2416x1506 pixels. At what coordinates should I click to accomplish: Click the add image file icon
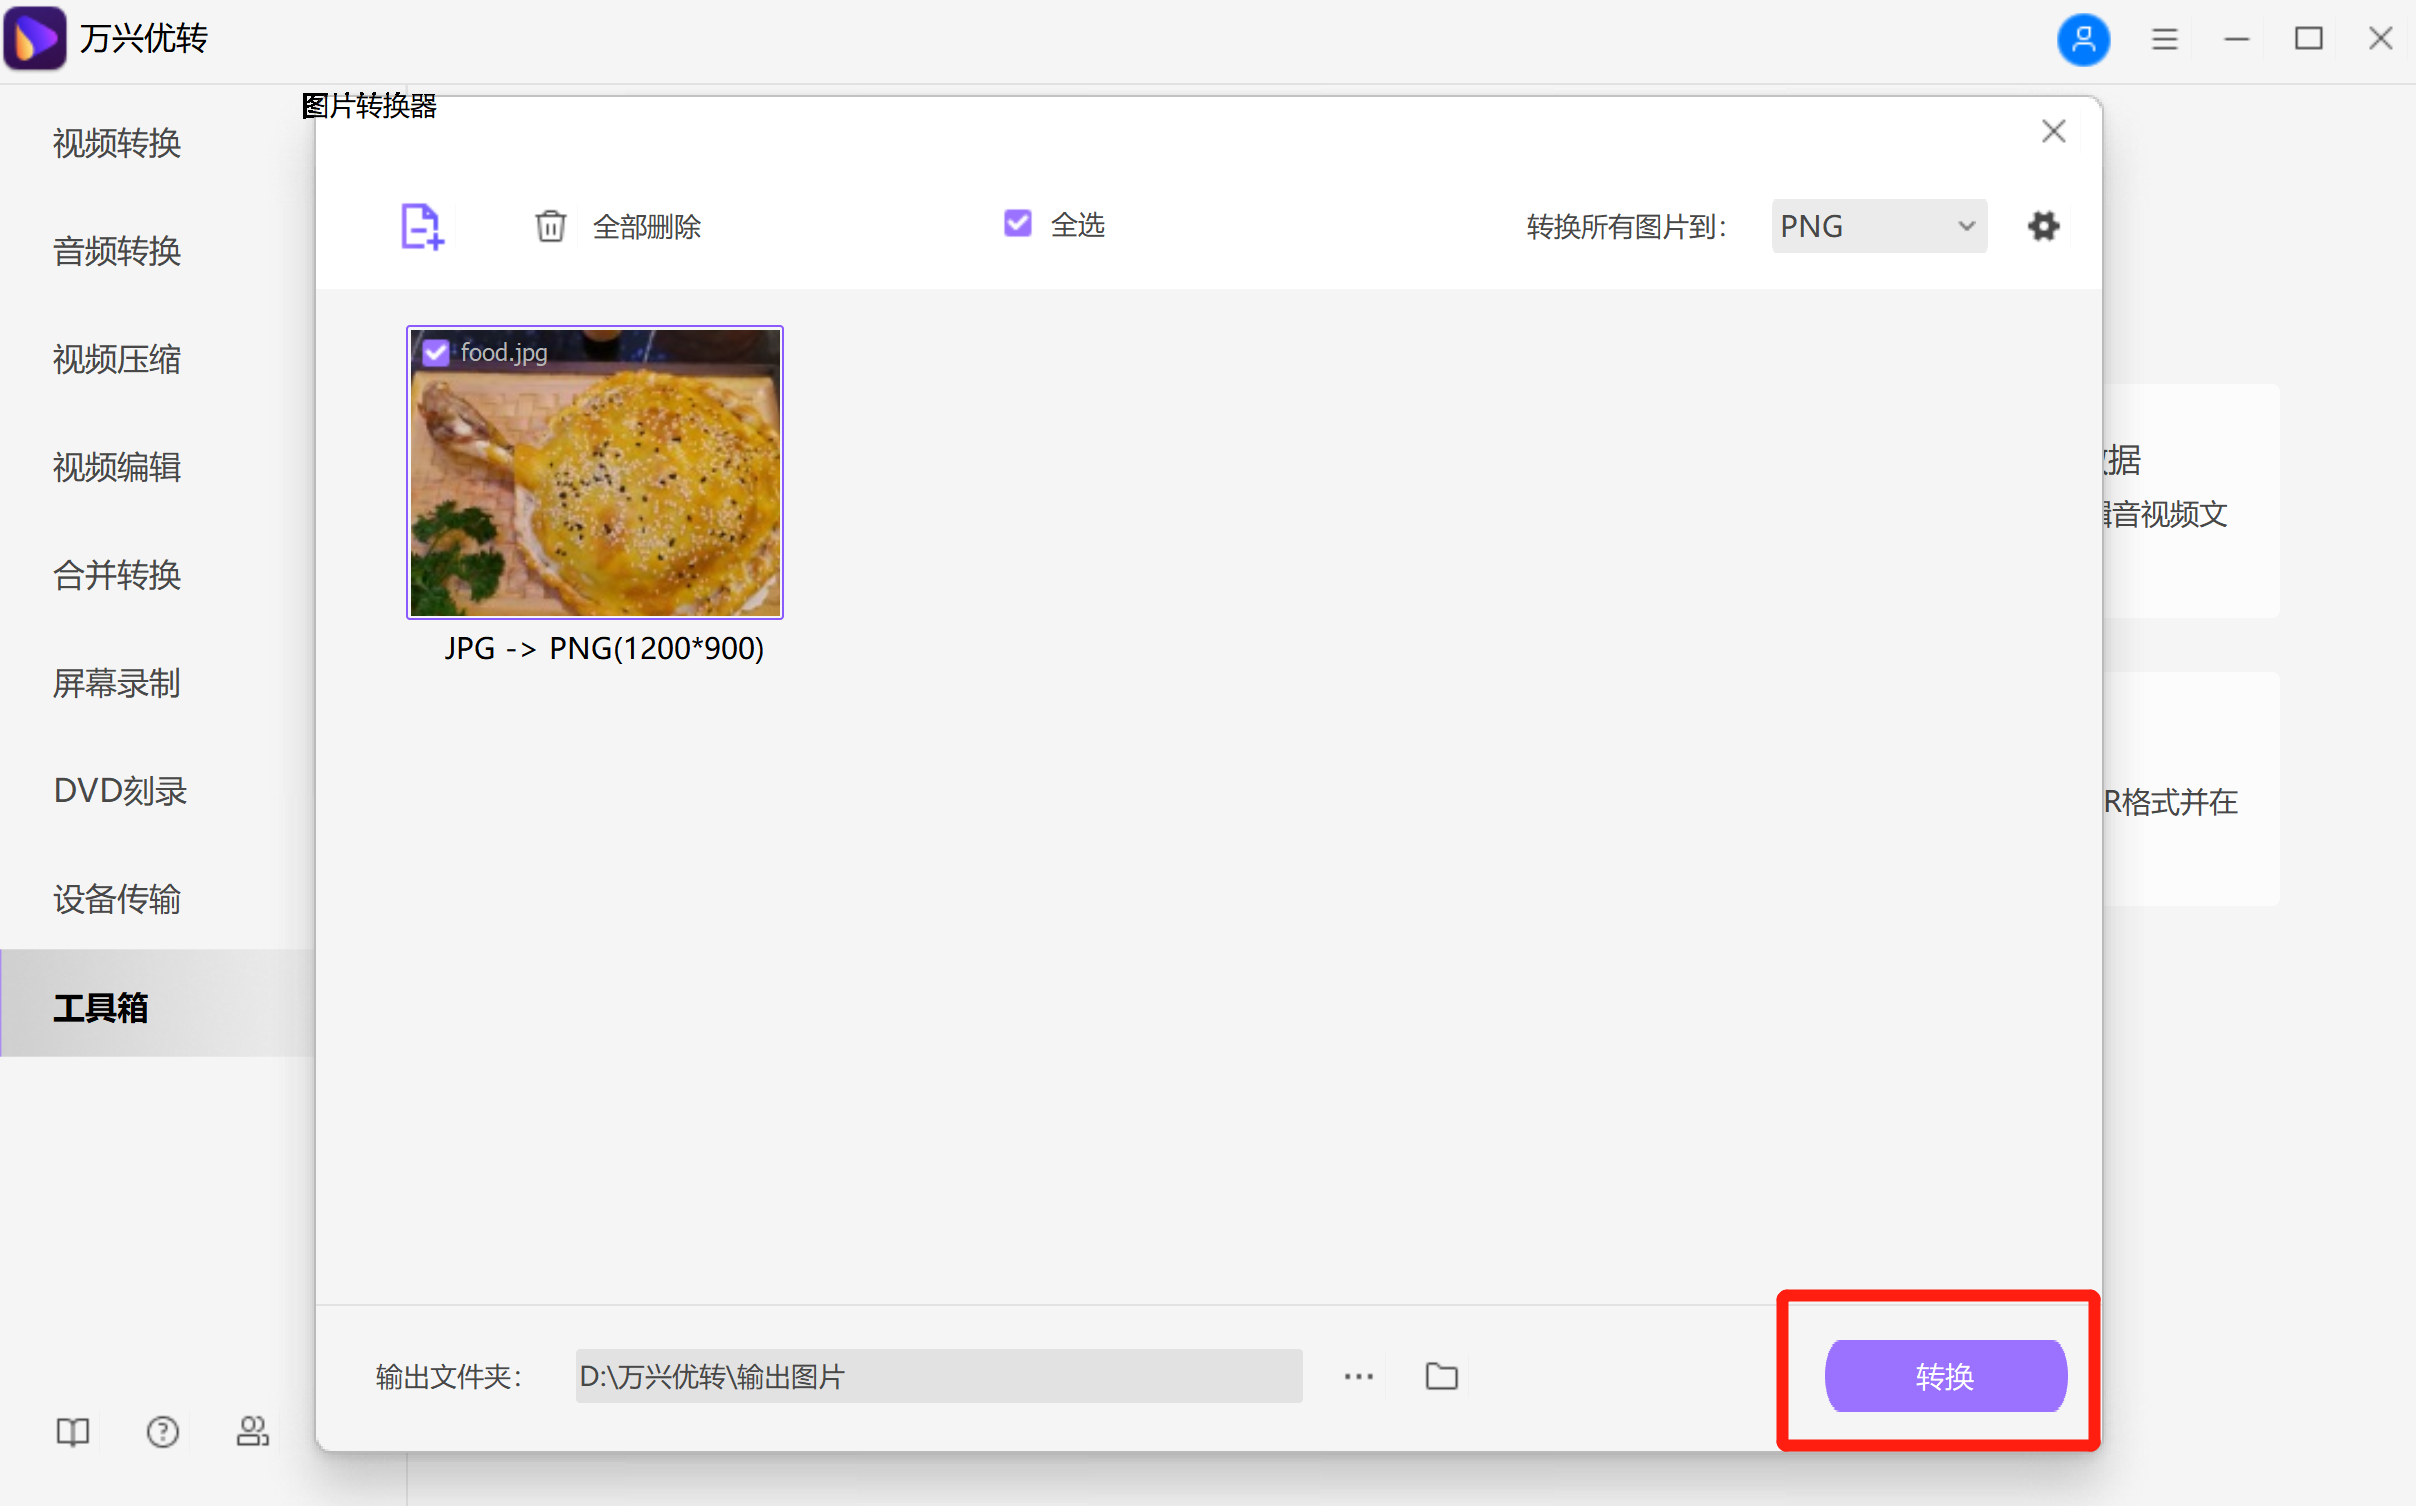(421, 226)
